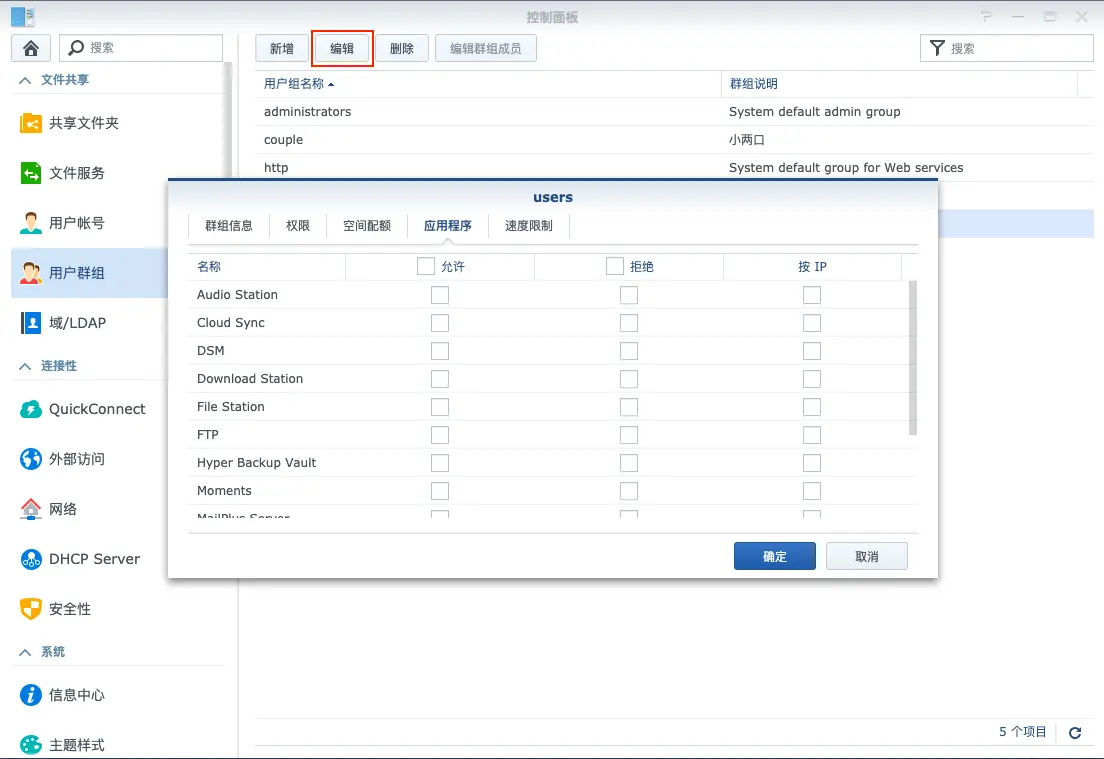1104x759 pixels.
Task: Click 编辑群组成员 button
Action: [x=486, y=49]
